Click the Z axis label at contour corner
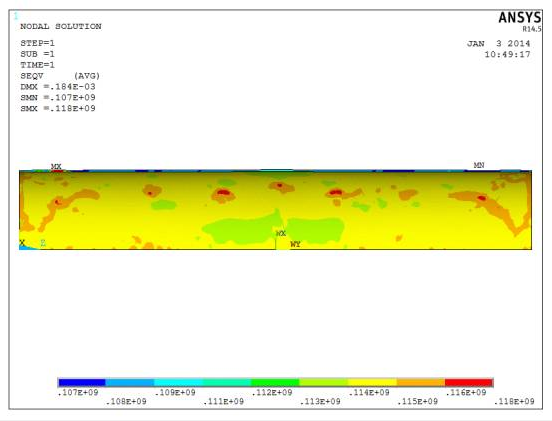The width and height of the screenshot is (552, 421). coord(43,243)
